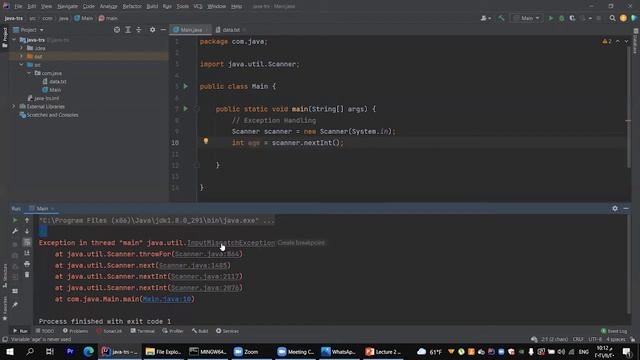
Task: Click the Select Opened File target icon
Action: [117, 30]
